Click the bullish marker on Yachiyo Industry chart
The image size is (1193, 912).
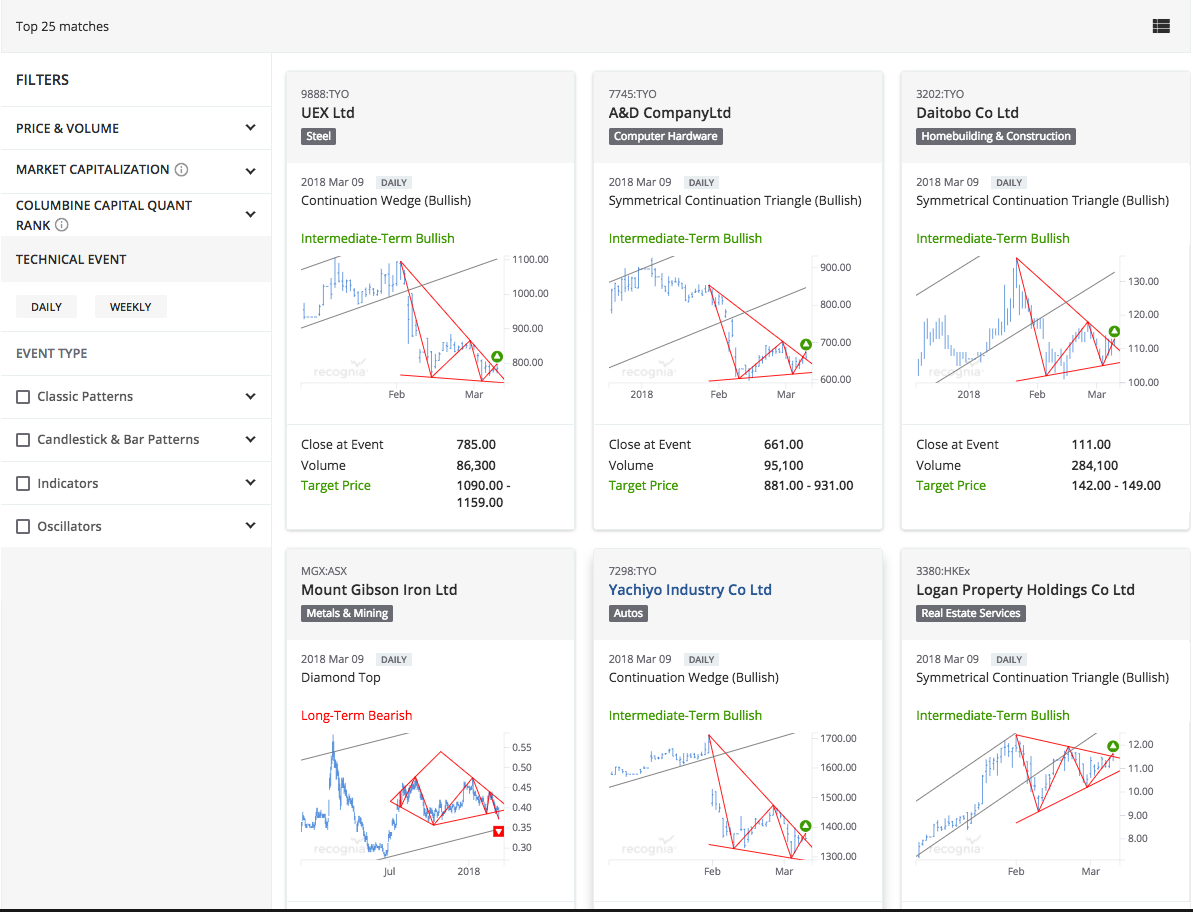(x=805, y=826)
